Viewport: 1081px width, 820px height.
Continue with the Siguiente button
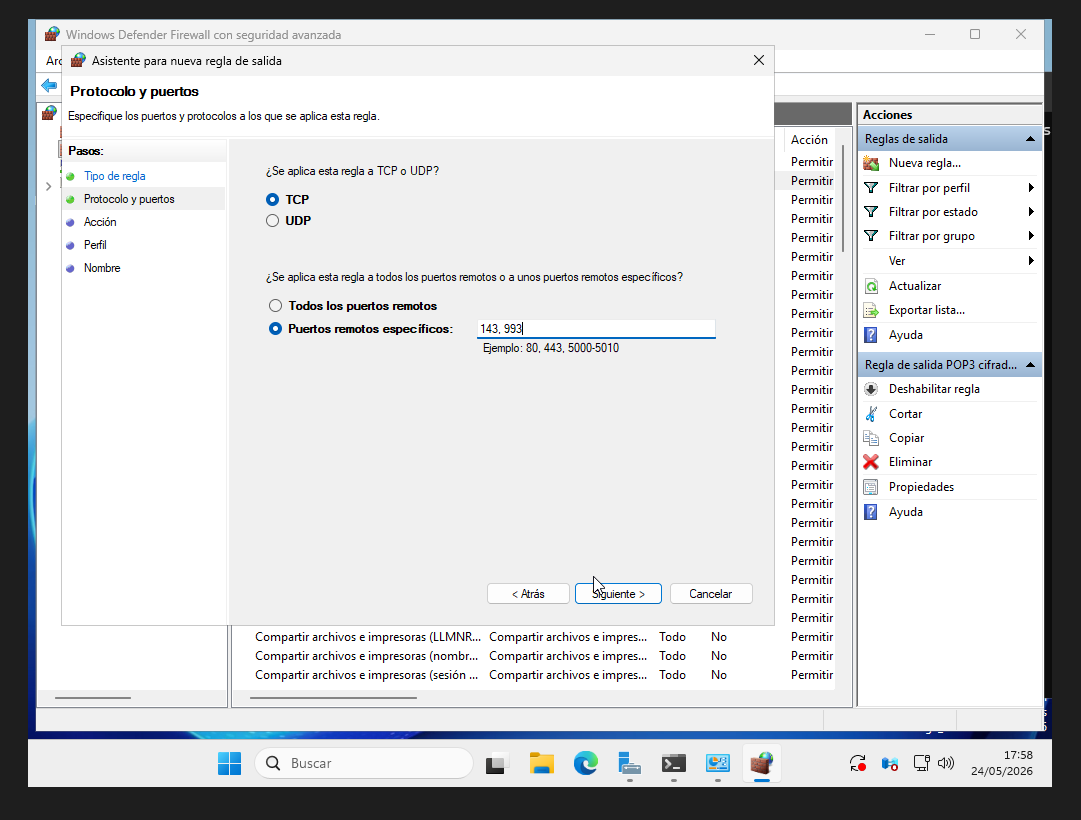click(618, 594)
